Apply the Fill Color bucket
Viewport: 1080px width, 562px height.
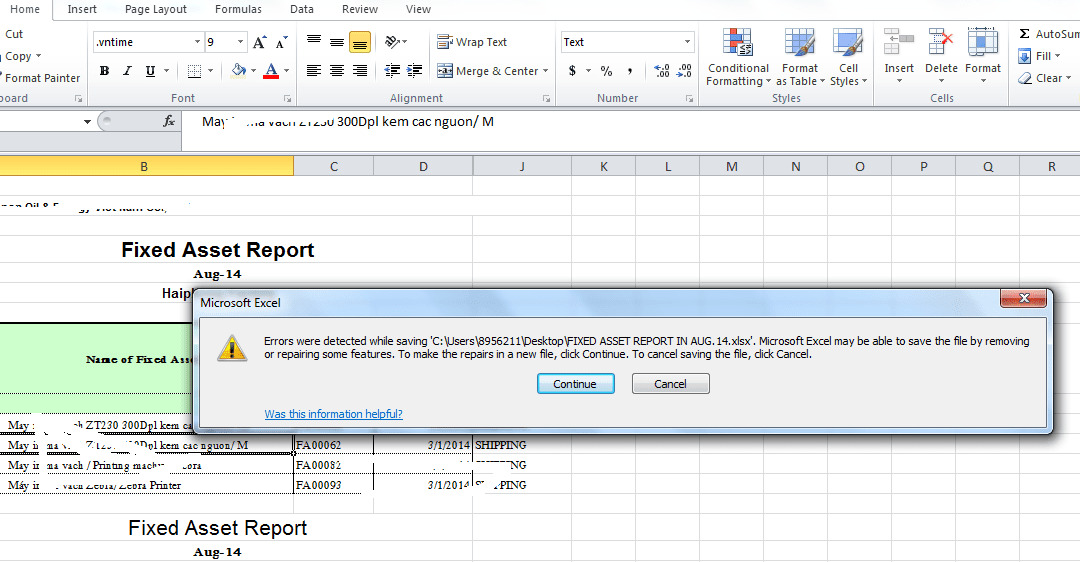[239, 71]
